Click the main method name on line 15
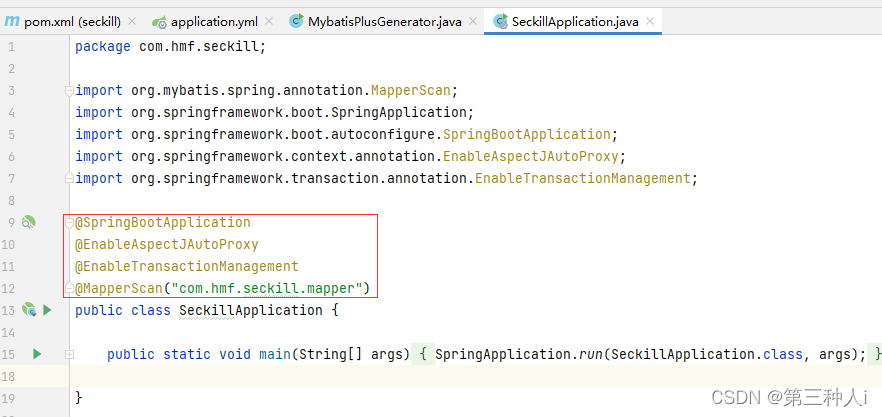Image resolution: width=882 pixels, height=417 pixels. 274,355
